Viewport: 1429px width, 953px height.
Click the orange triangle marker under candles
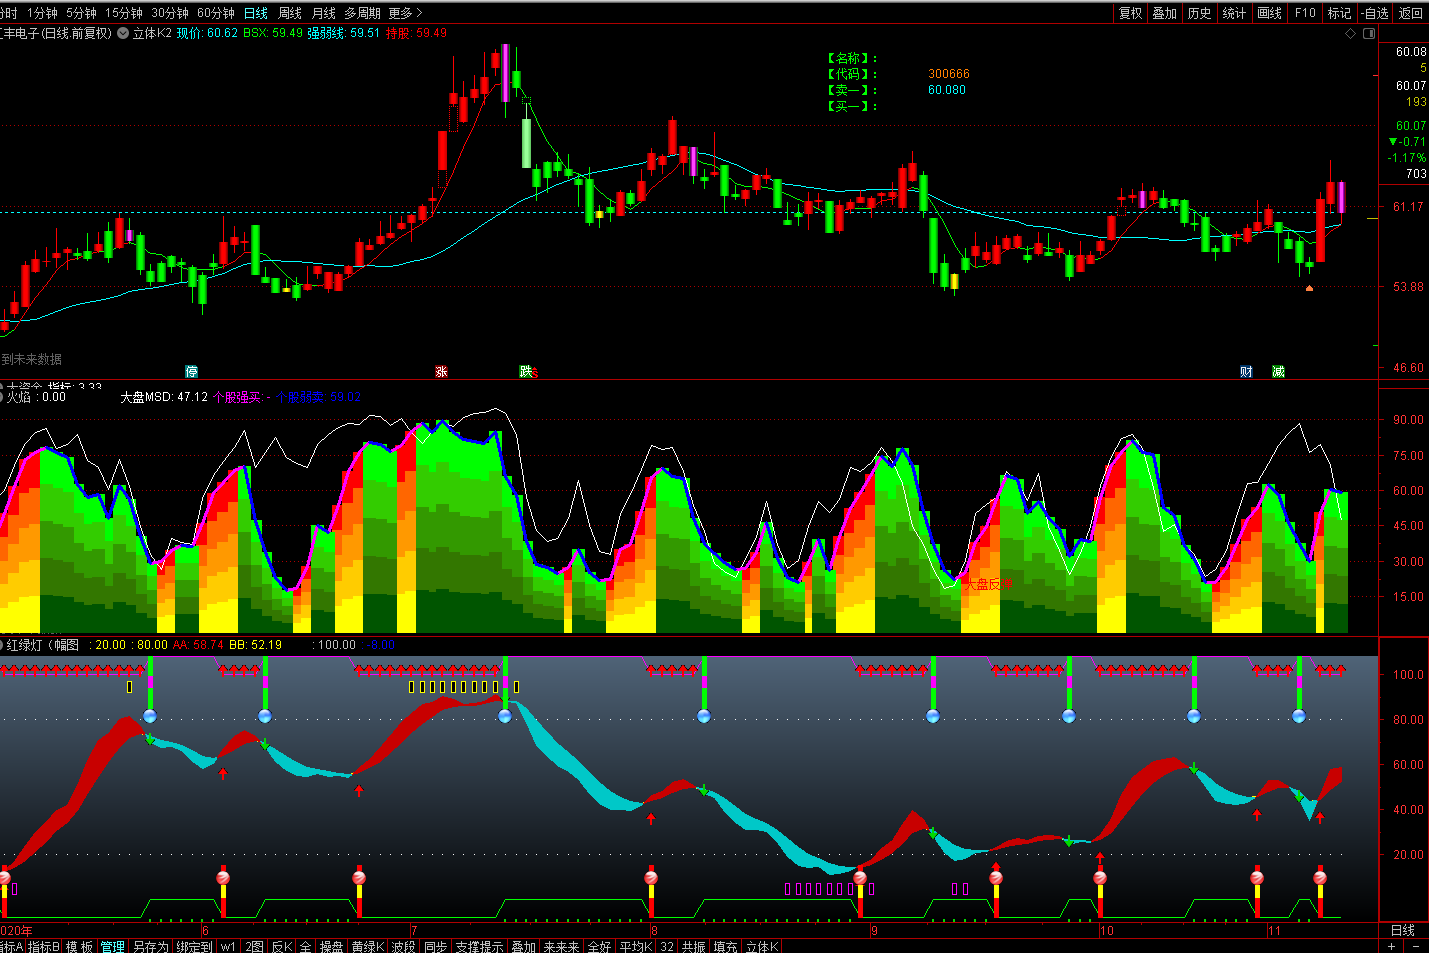pyautogui.click(x=1309, y=288)
